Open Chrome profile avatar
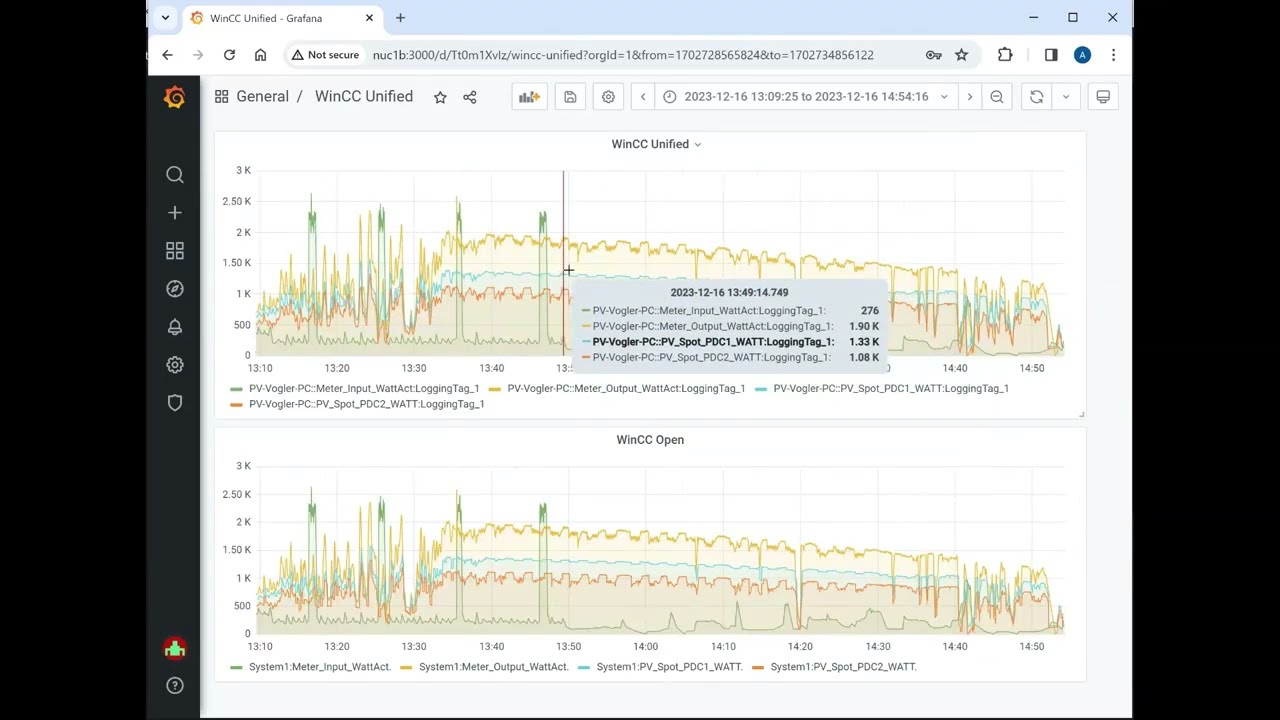 (1082, 55)
